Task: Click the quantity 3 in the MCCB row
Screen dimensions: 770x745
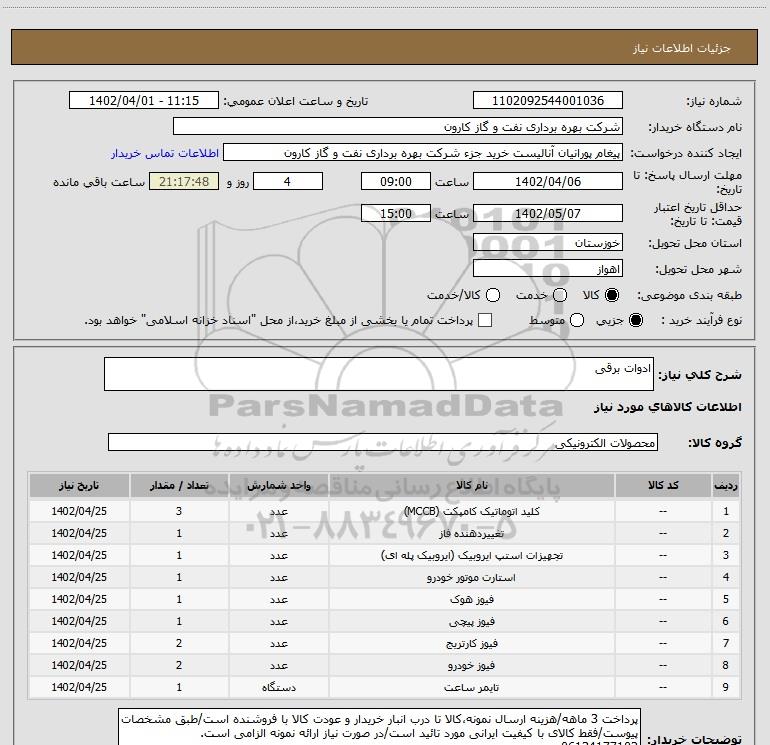Action: [x=179, y=511]
